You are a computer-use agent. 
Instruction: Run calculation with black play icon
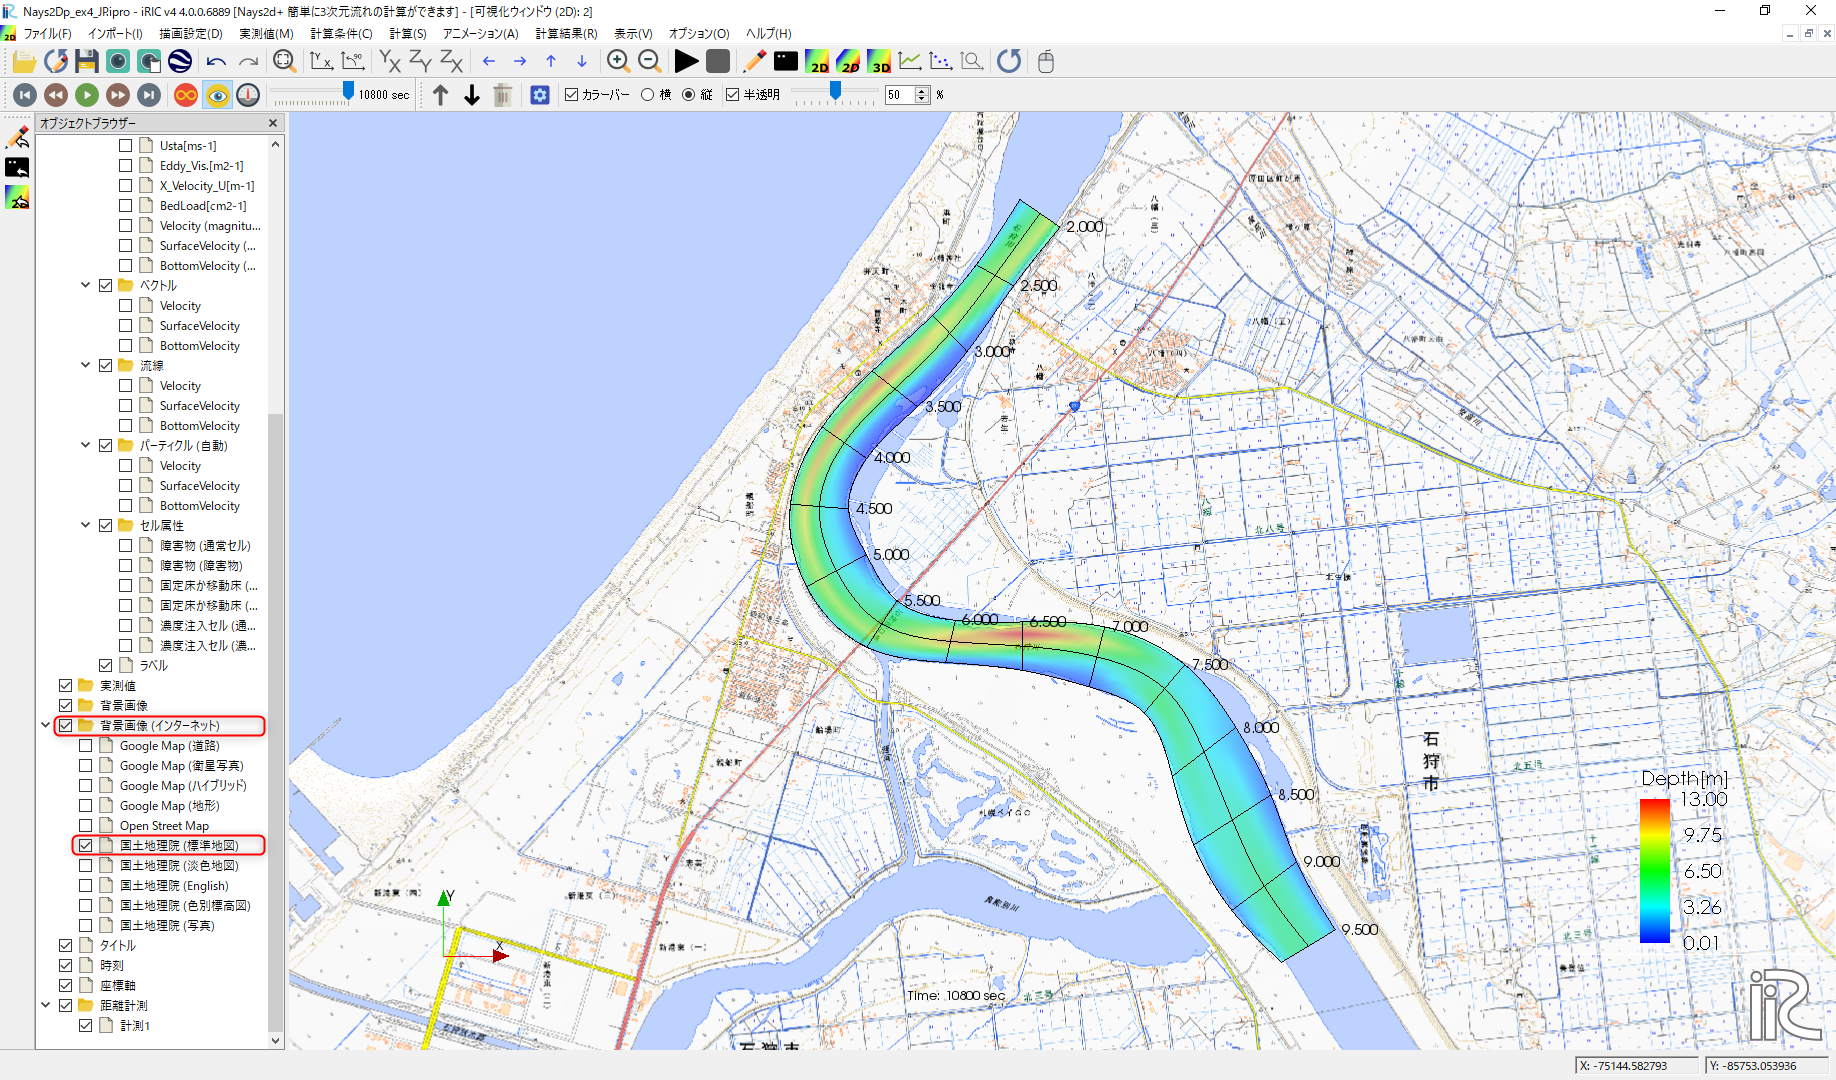pyautogui.click(x=686, y=62)
